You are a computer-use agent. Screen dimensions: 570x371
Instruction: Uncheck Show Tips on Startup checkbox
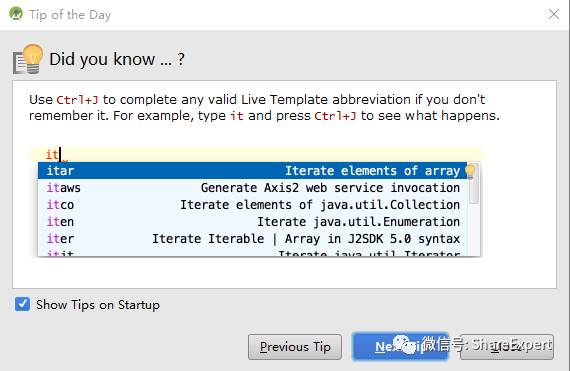(23, 304)
